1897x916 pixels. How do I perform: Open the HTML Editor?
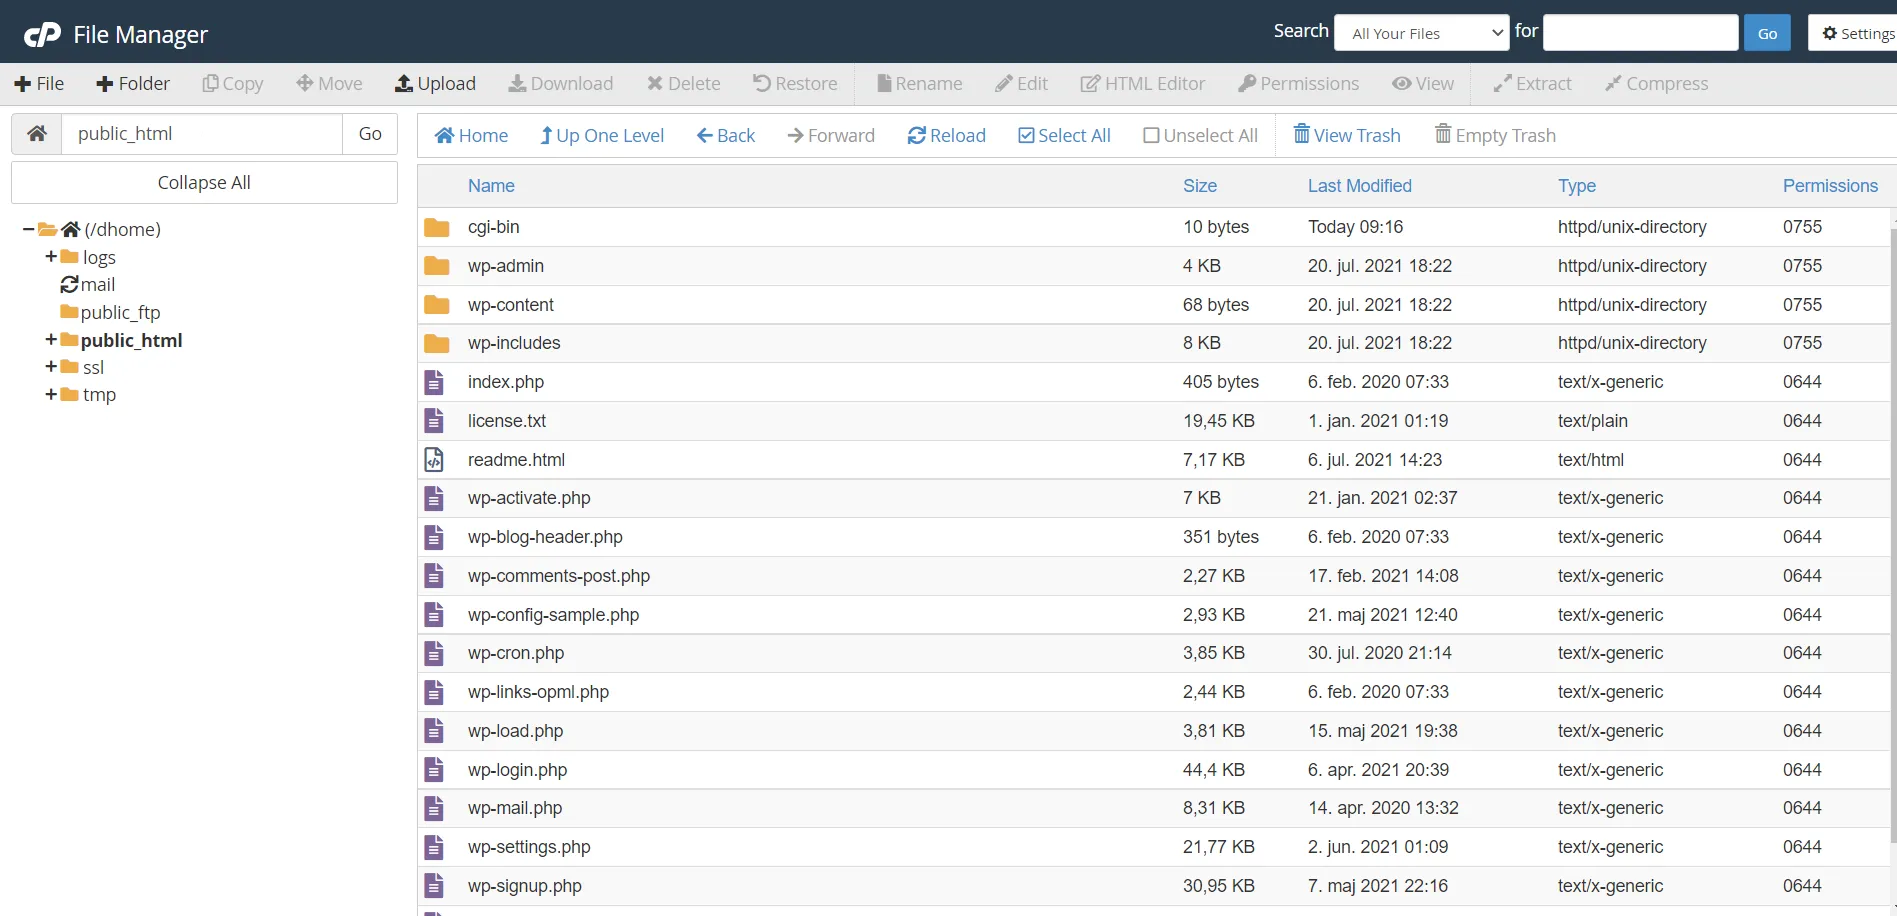click(1143, 84)
